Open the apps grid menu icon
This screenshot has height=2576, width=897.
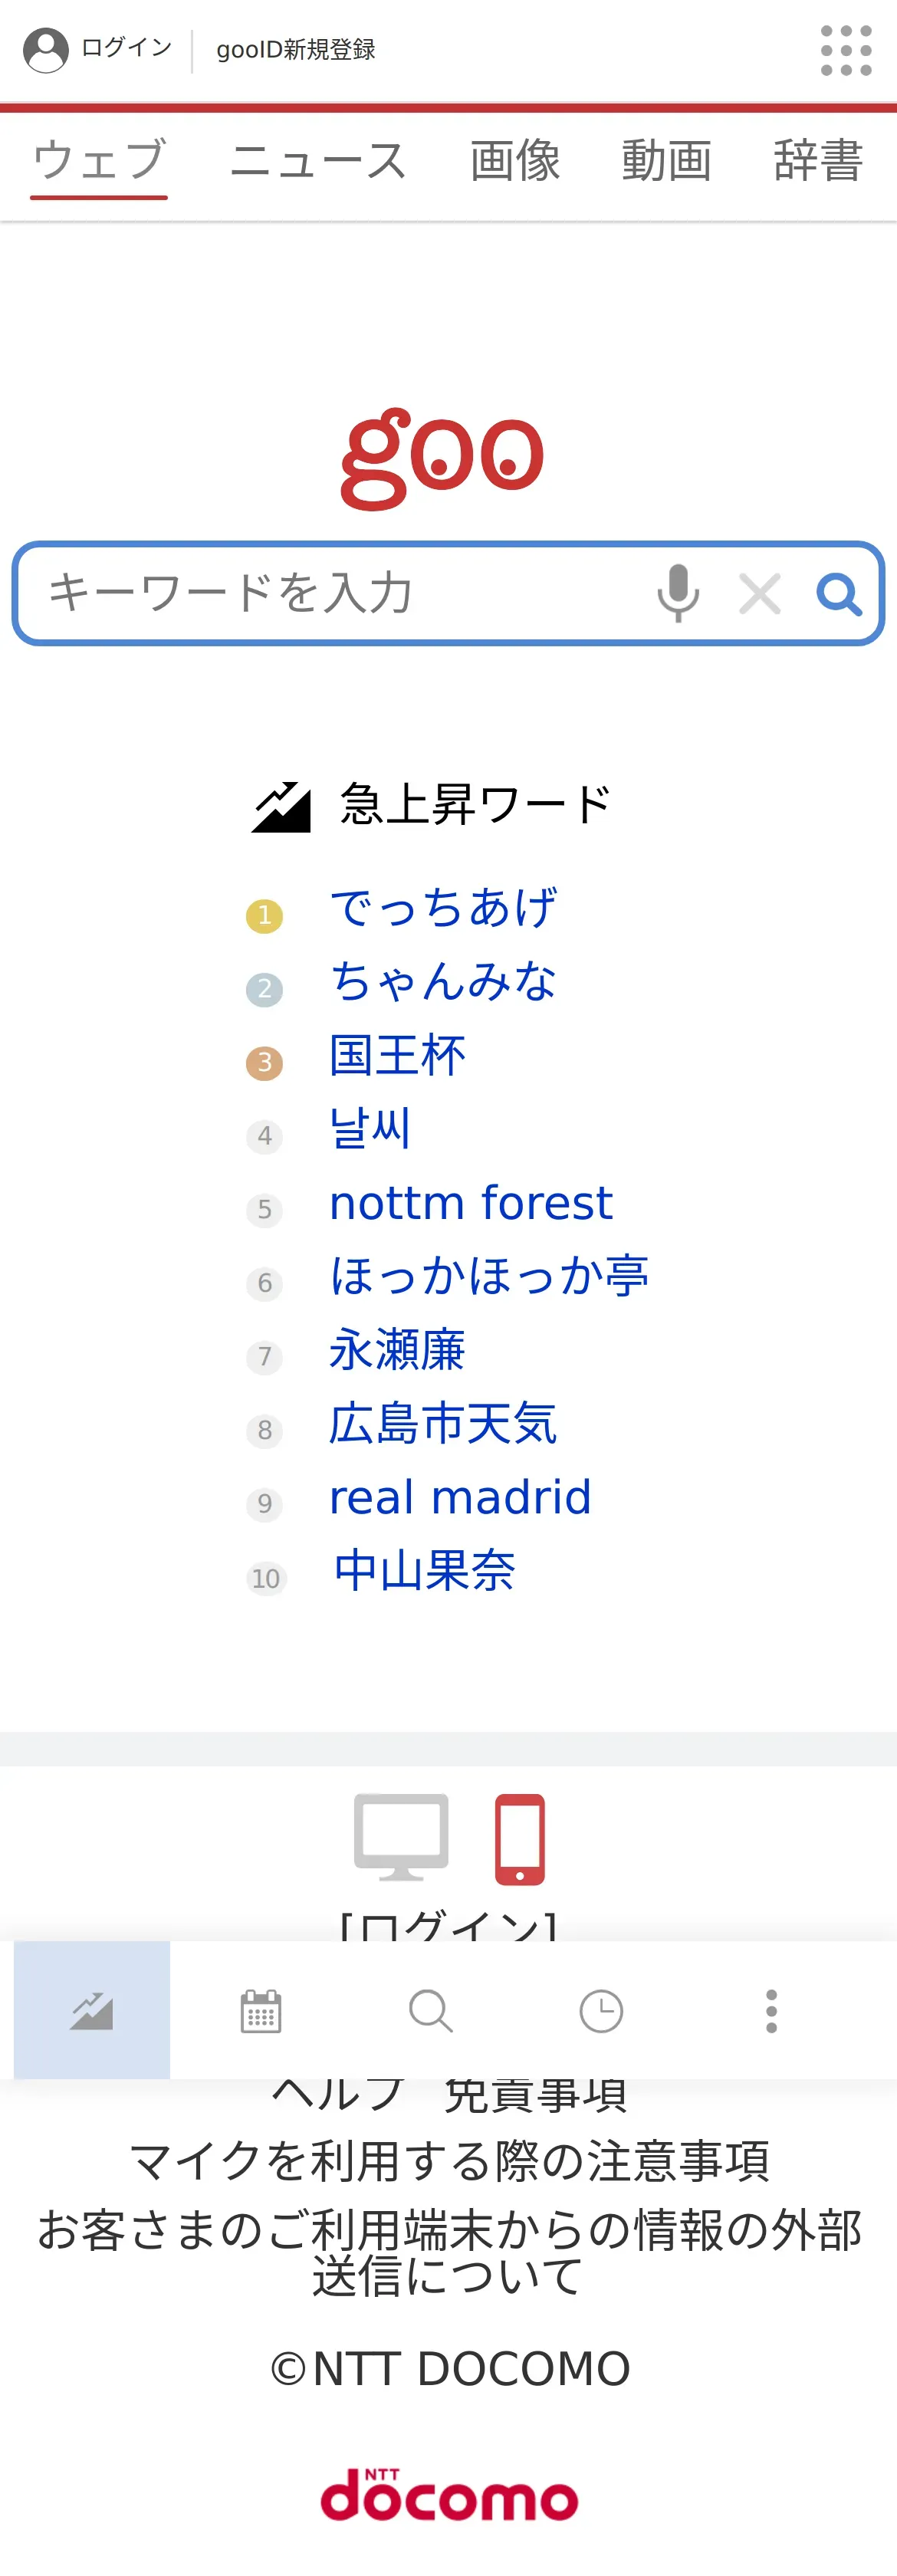(845, 50)
